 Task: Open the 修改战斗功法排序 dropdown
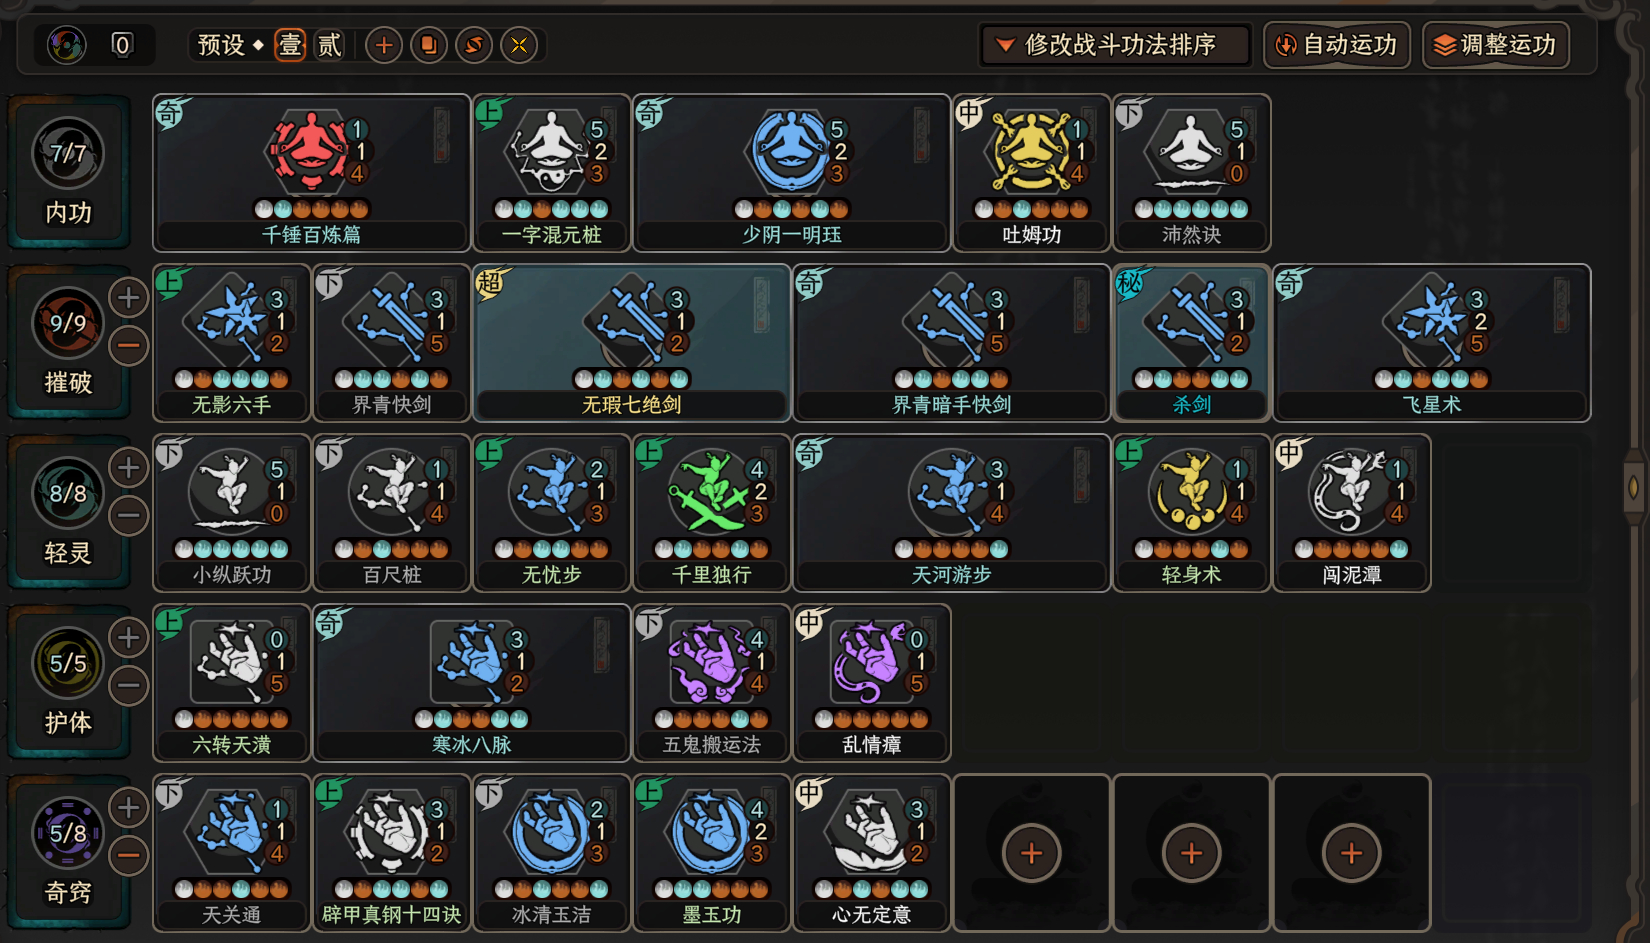point(1115,45)
